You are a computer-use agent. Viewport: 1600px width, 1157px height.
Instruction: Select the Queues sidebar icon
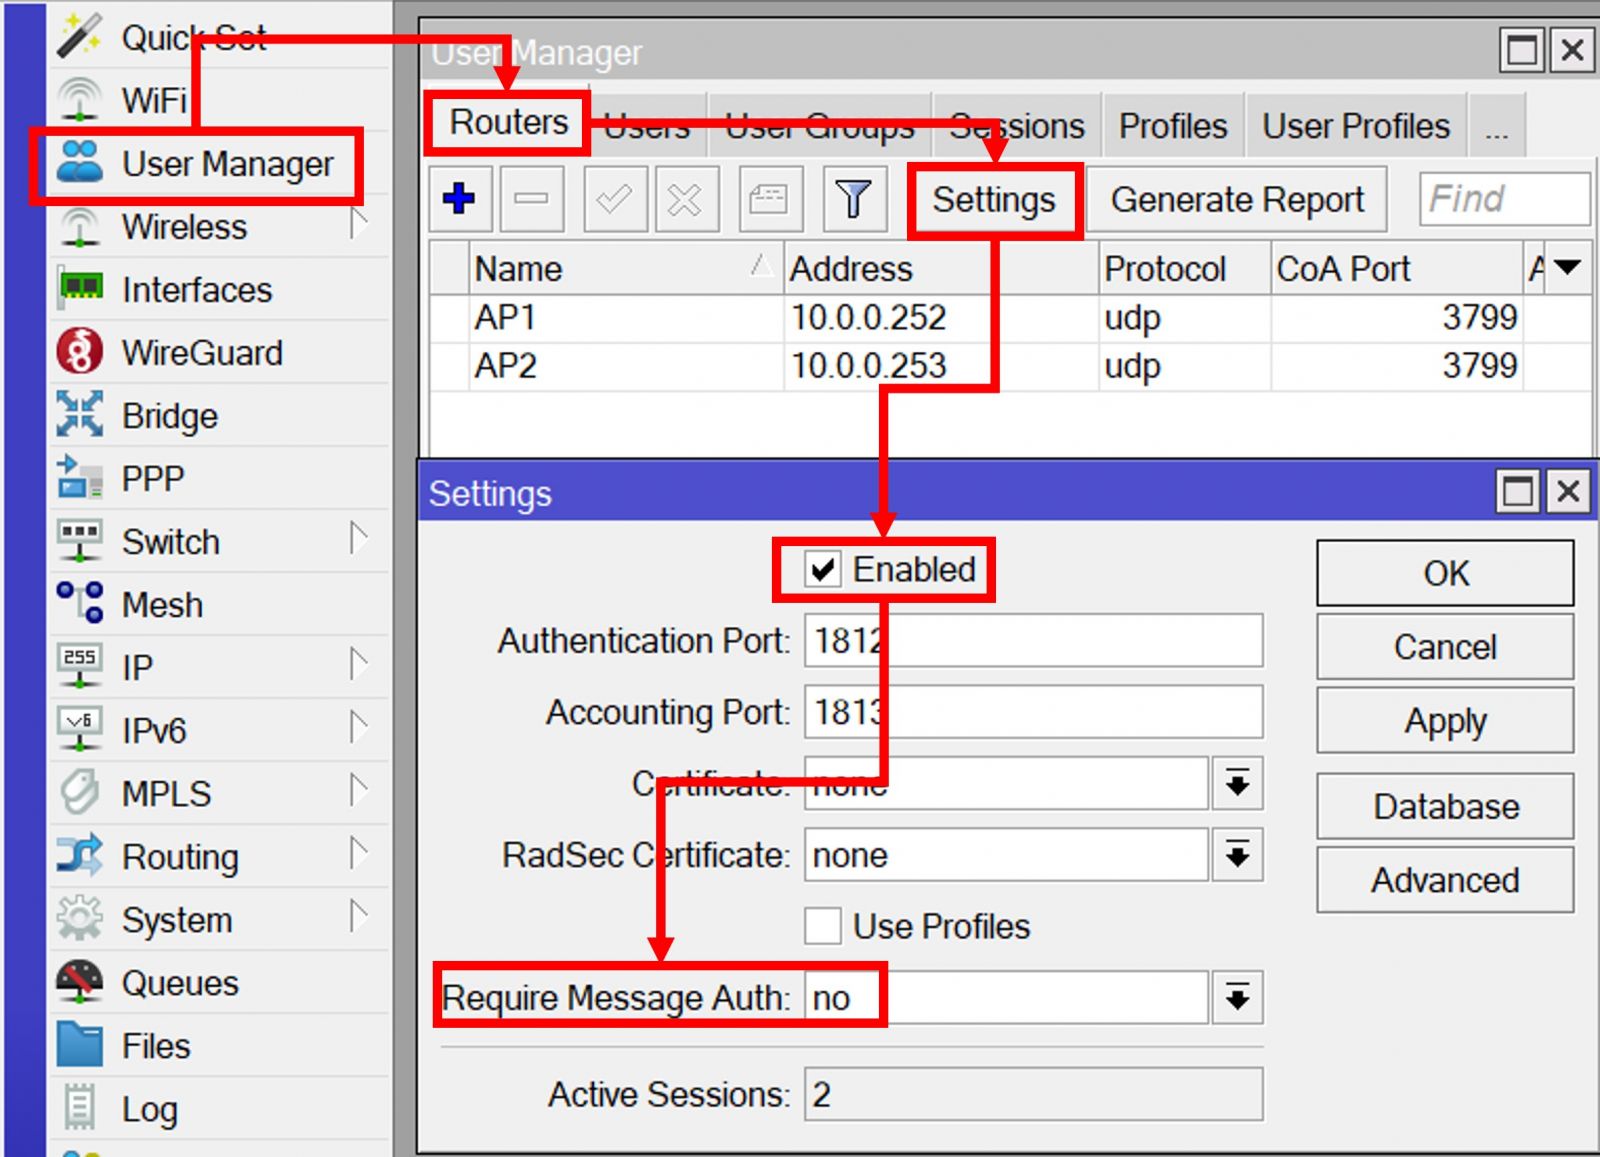(x=79, y=982)
